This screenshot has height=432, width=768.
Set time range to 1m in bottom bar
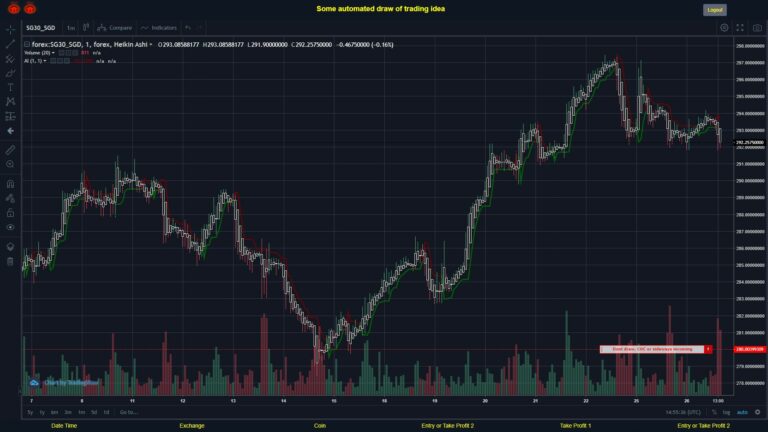pos(81,412)
